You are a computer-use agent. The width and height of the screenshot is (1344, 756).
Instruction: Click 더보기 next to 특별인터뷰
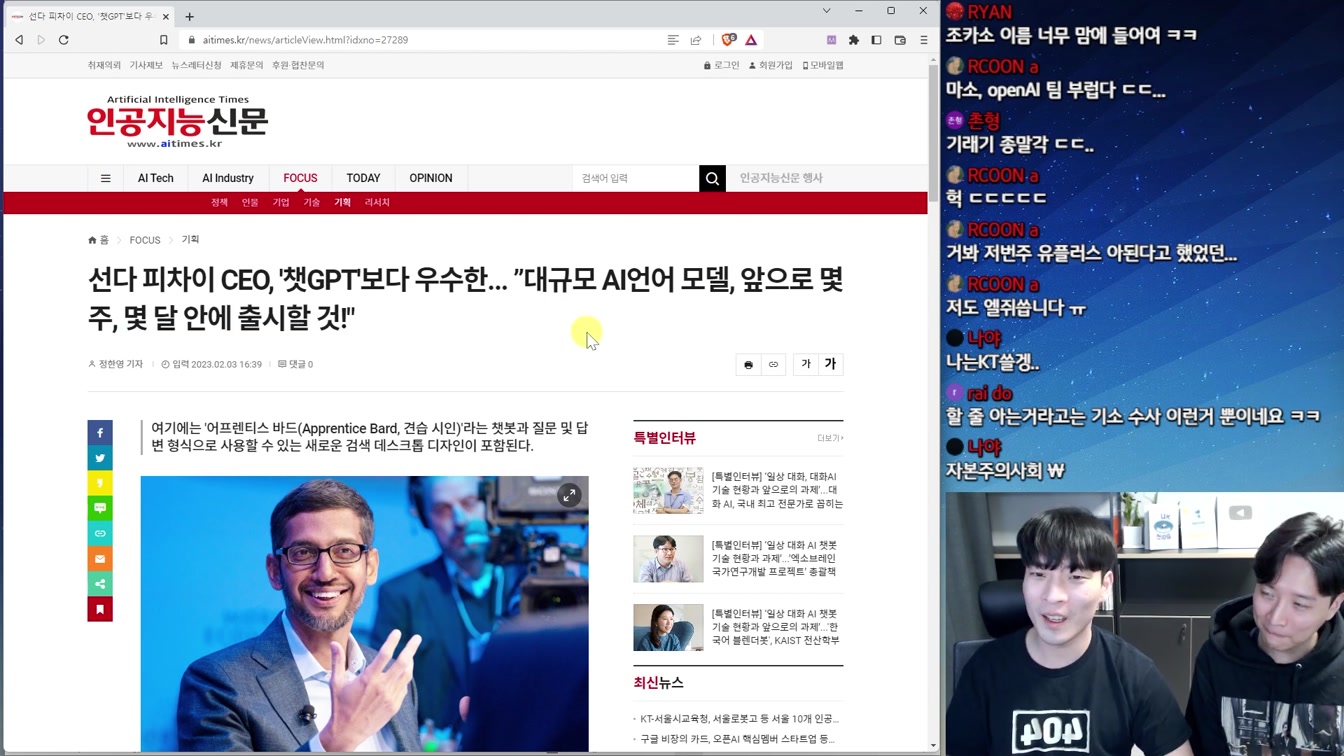[830, 438]
